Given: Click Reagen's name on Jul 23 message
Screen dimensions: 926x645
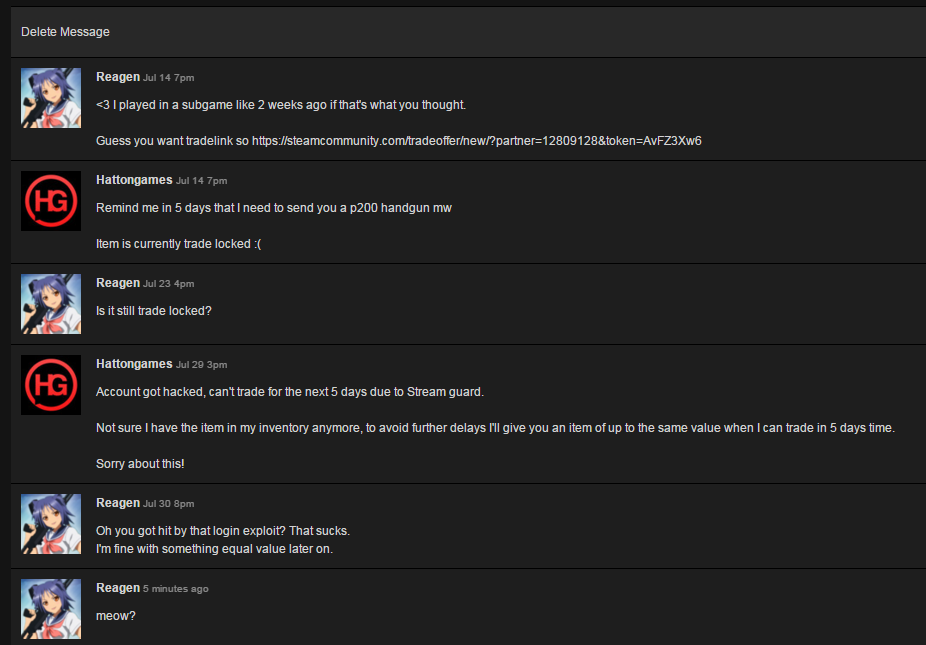Looking at the screenshot, I should pyautogui.click(x=118, y=283).
